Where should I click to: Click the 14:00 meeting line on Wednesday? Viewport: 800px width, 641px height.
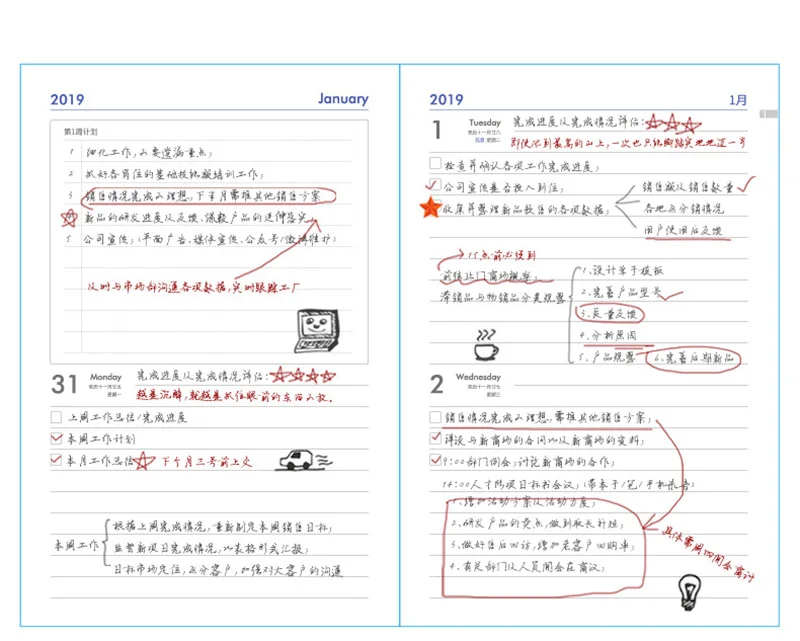point(568,483)
